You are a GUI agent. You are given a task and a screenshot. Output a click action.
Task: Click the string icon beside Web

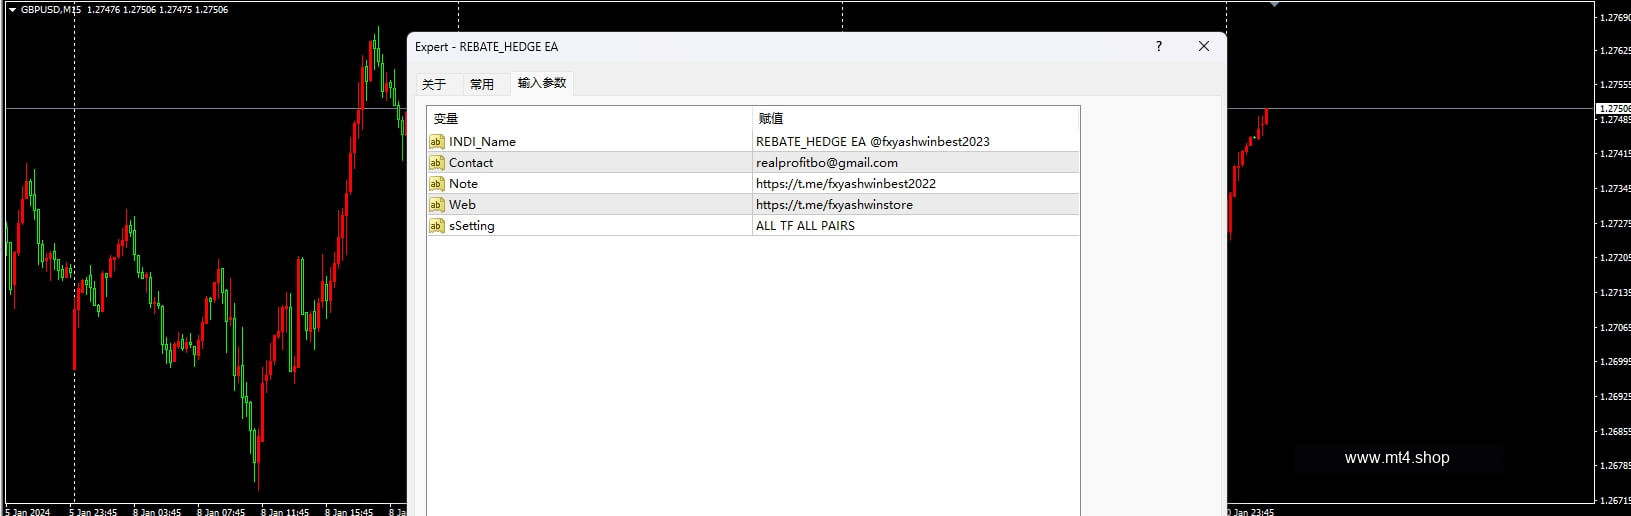click(x=436, y=205)
